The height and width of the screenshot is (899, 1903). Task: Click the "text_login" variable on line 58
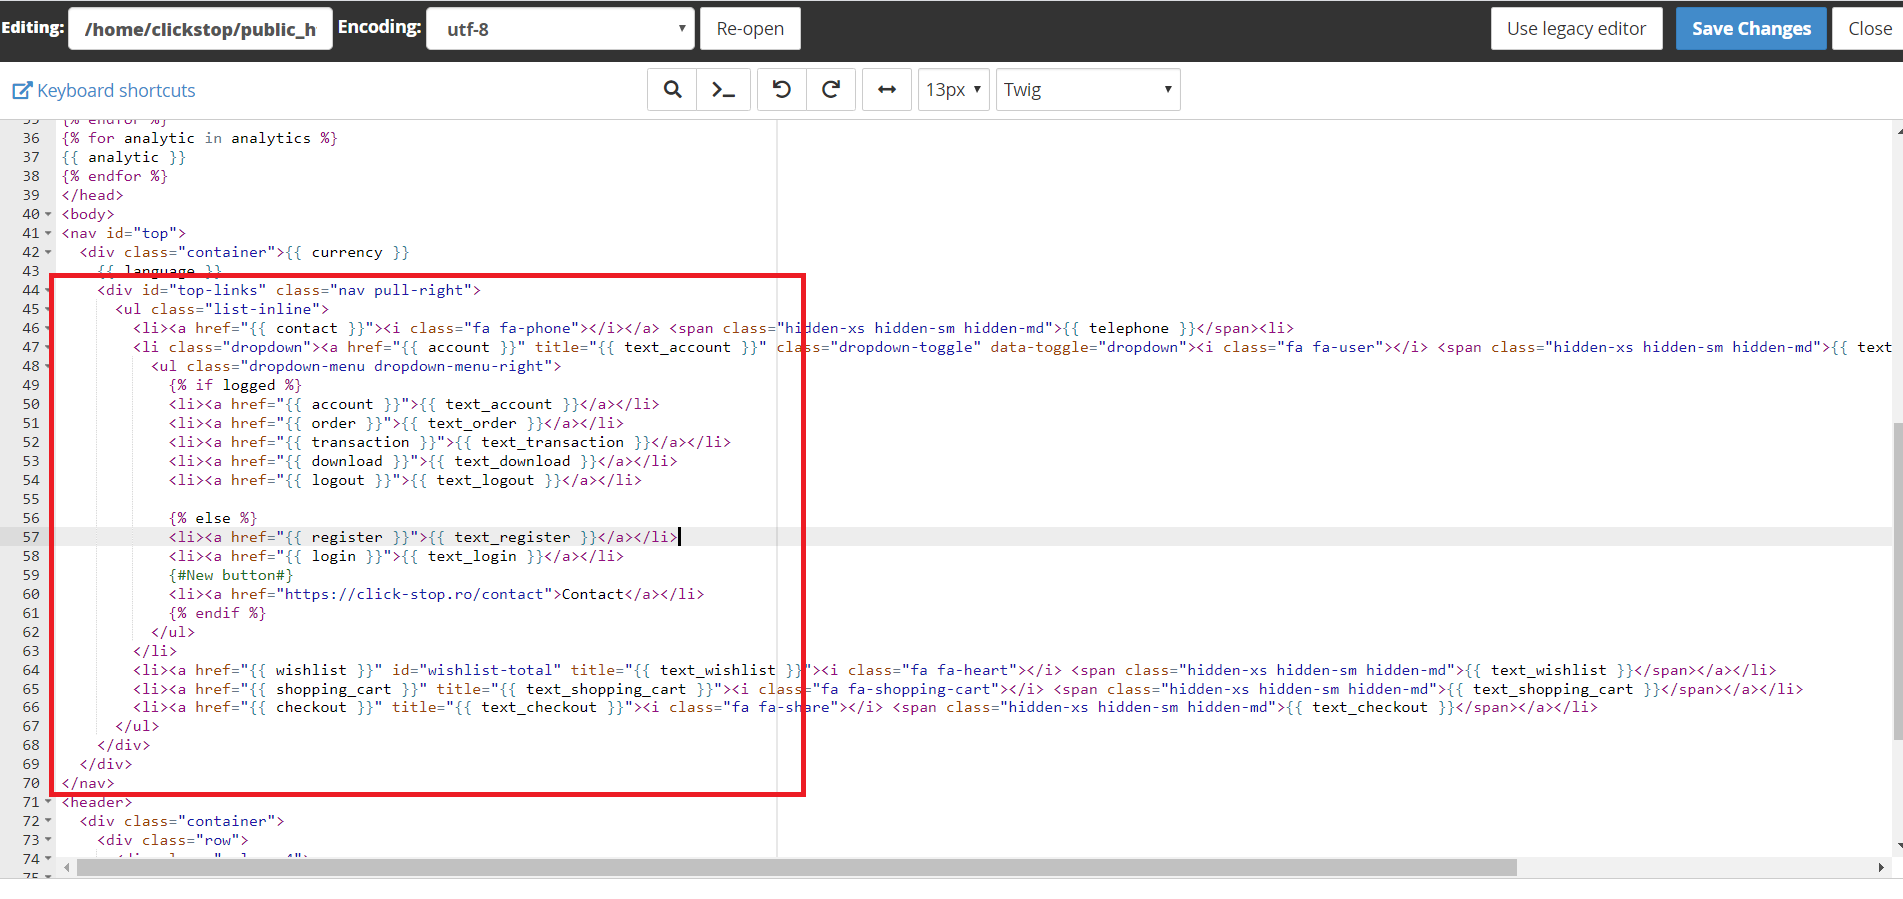click(x=472, y=556)
